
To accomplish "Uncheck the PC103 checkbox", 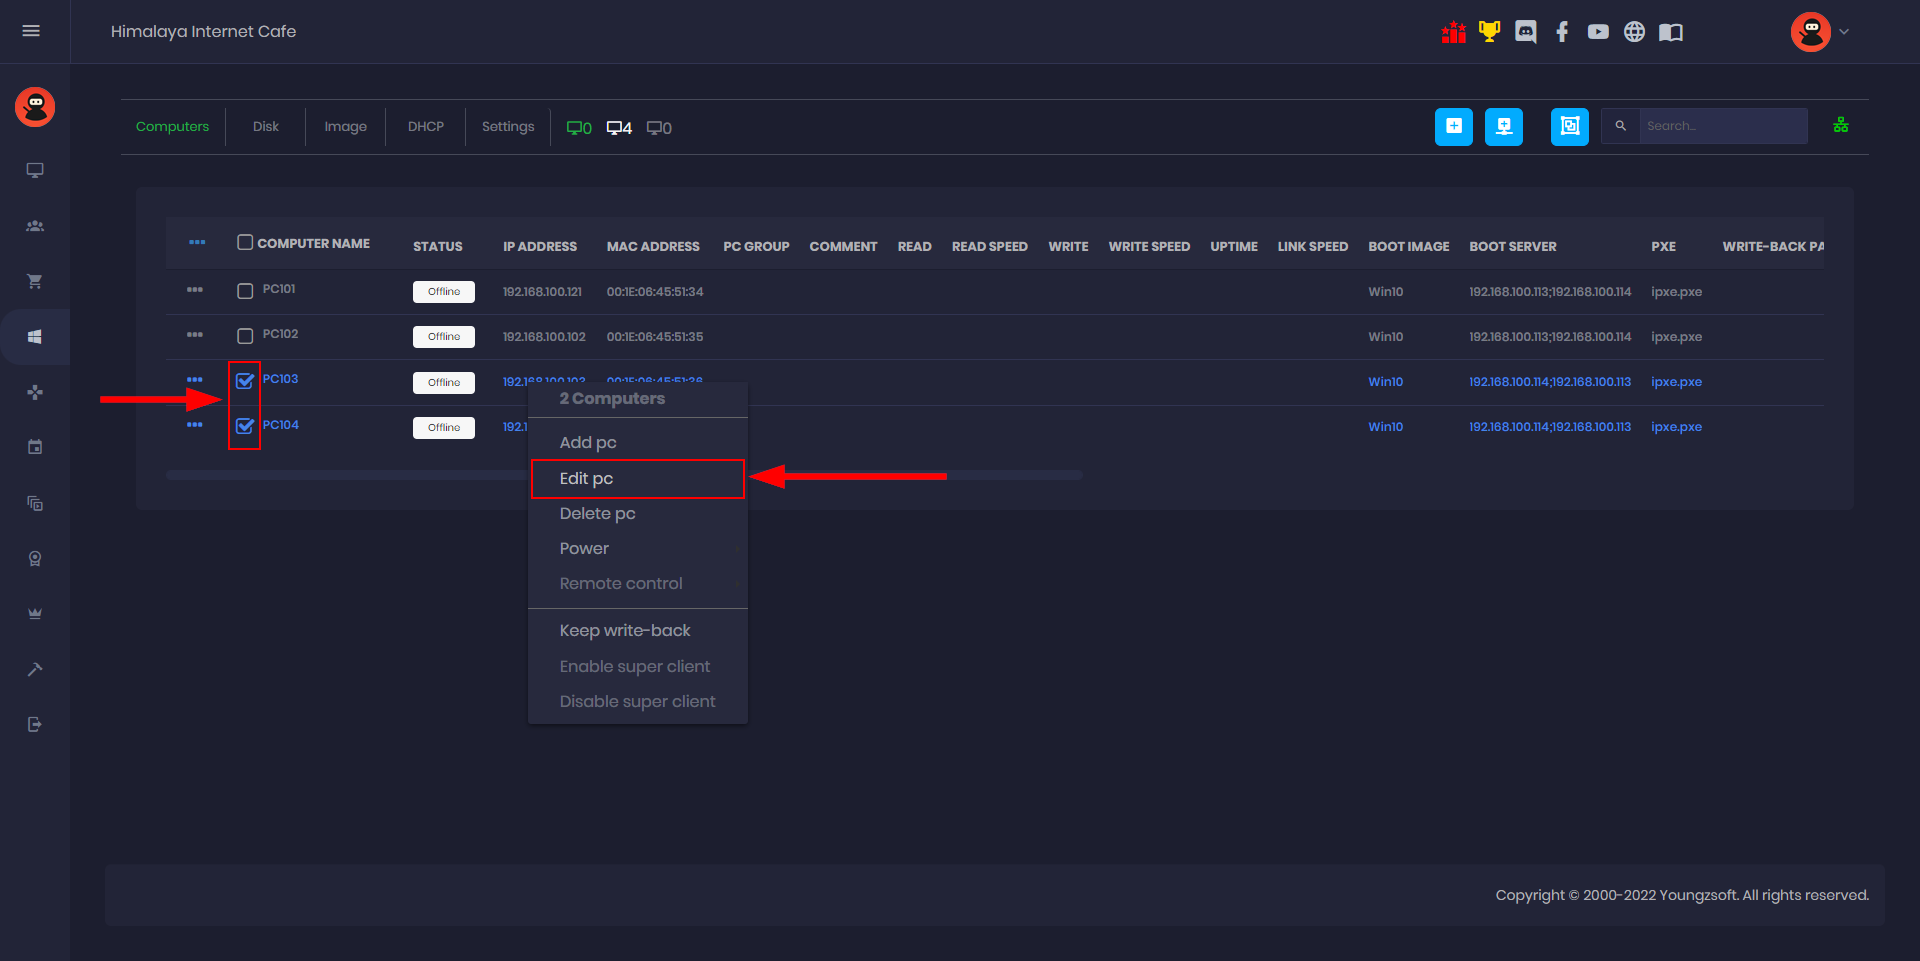I will pyautogui.click(x=244, y=381).
